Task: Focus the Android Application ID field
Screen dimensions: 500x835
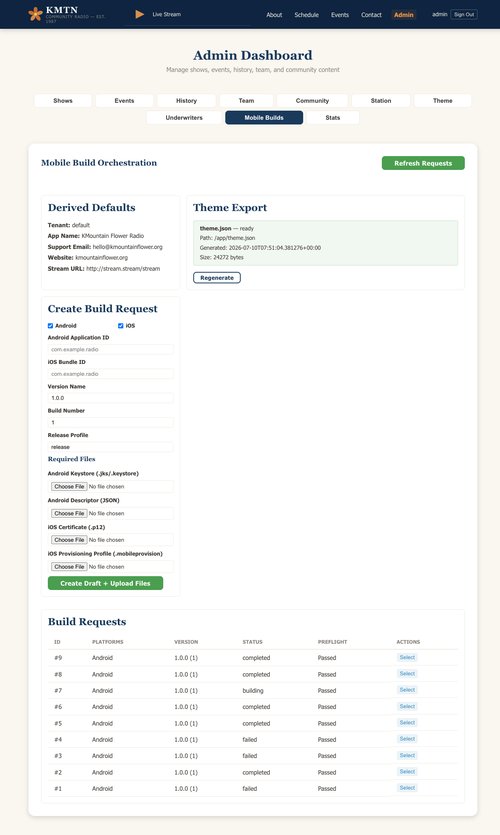Action: tap(110, 349)
